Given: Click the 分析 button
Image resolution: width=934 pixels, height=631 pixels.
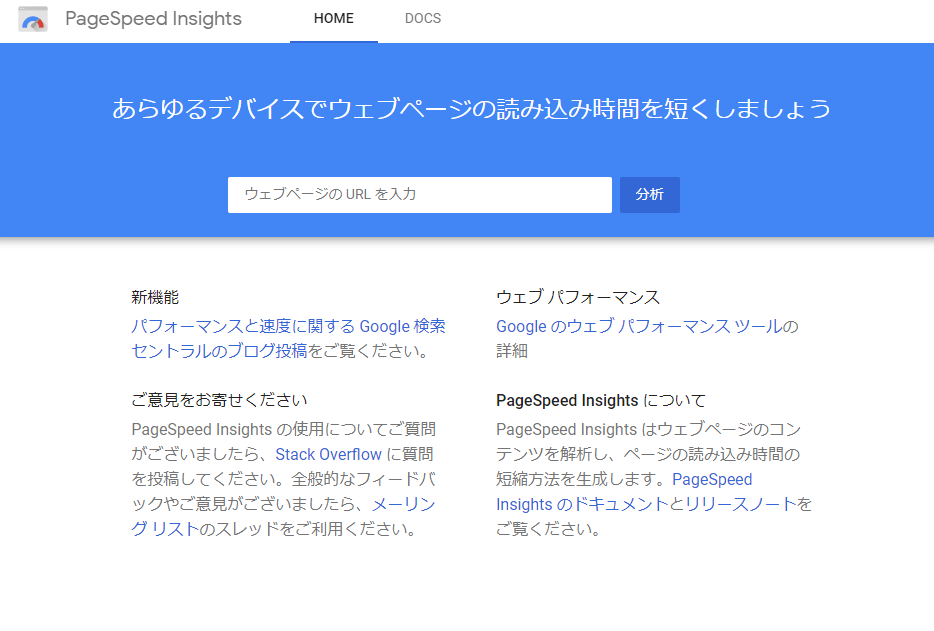Looking at the screenshot, I should [x=649, y=195].
